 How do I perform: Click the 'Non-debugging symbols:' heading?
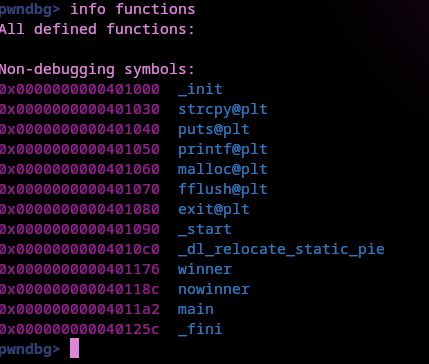97,69
